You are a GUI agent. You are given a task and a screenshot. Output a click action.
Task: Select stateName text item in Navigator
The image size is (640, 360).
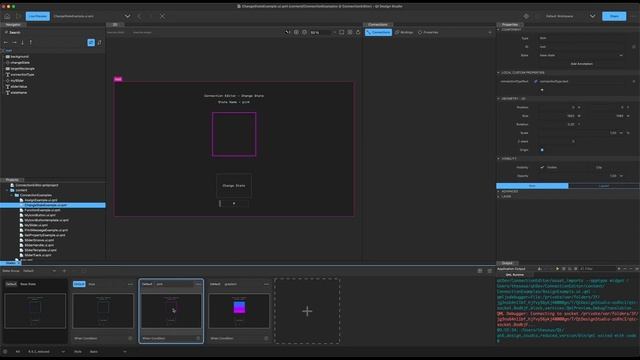pyautogui.click(x=19, y=93)
